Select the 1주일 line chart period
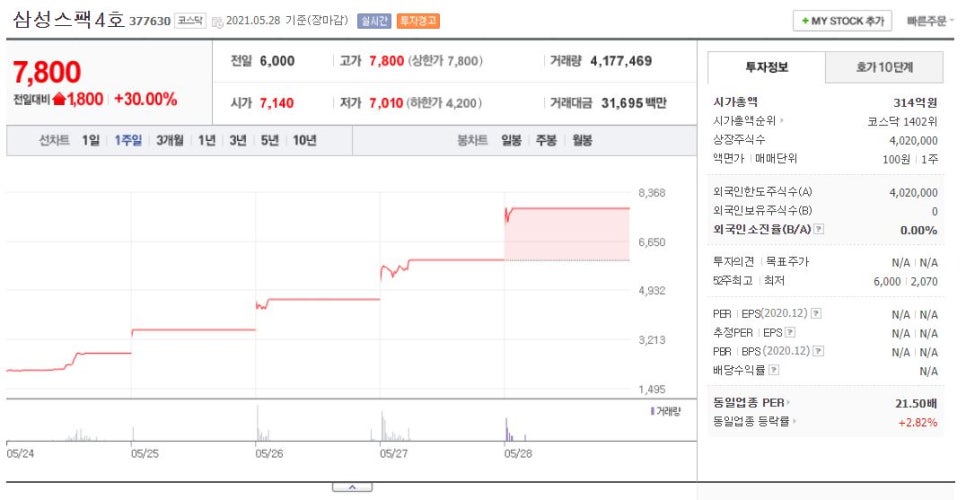 (128, 140)
